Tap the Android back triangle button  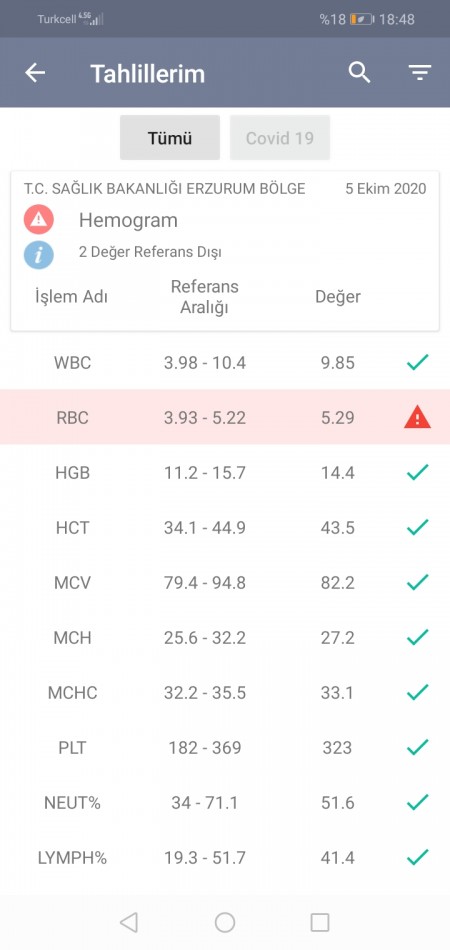point(128,922)
